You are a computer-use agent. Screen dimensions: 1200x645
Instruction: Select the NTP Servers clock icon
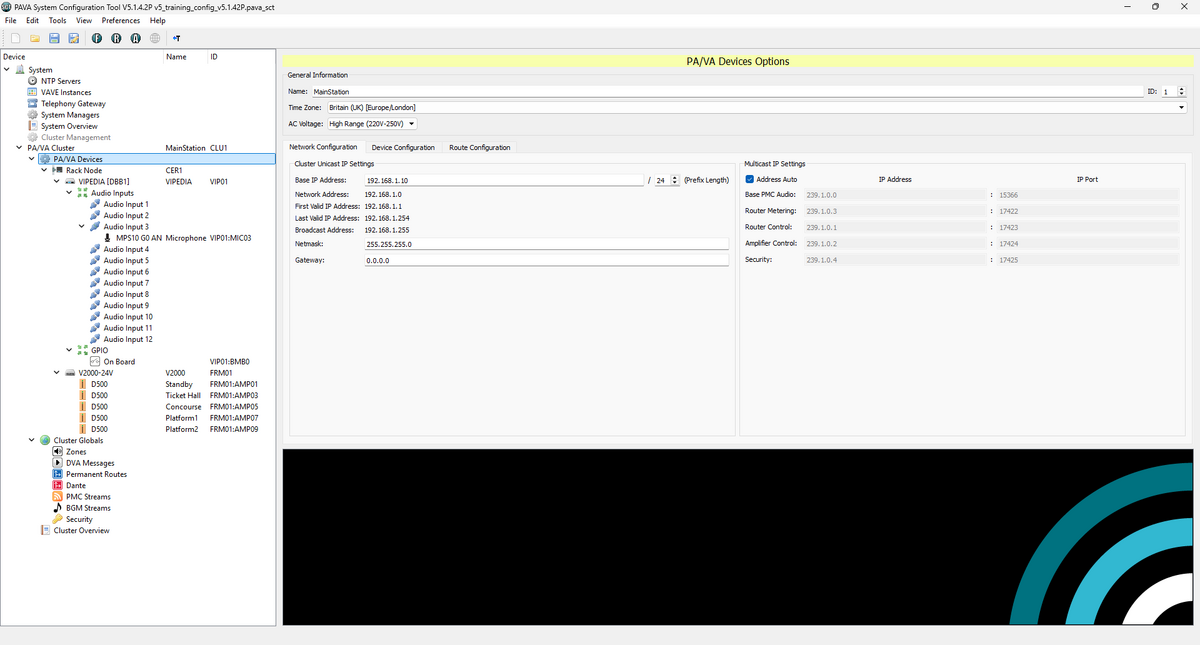pyautogui.click(x=33, y=81)
